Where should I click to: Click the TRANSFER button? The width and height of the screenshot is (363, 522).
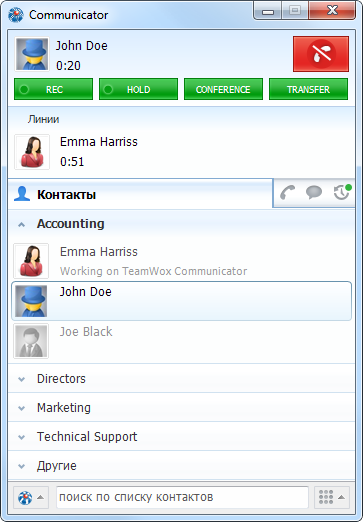(308, 89)
